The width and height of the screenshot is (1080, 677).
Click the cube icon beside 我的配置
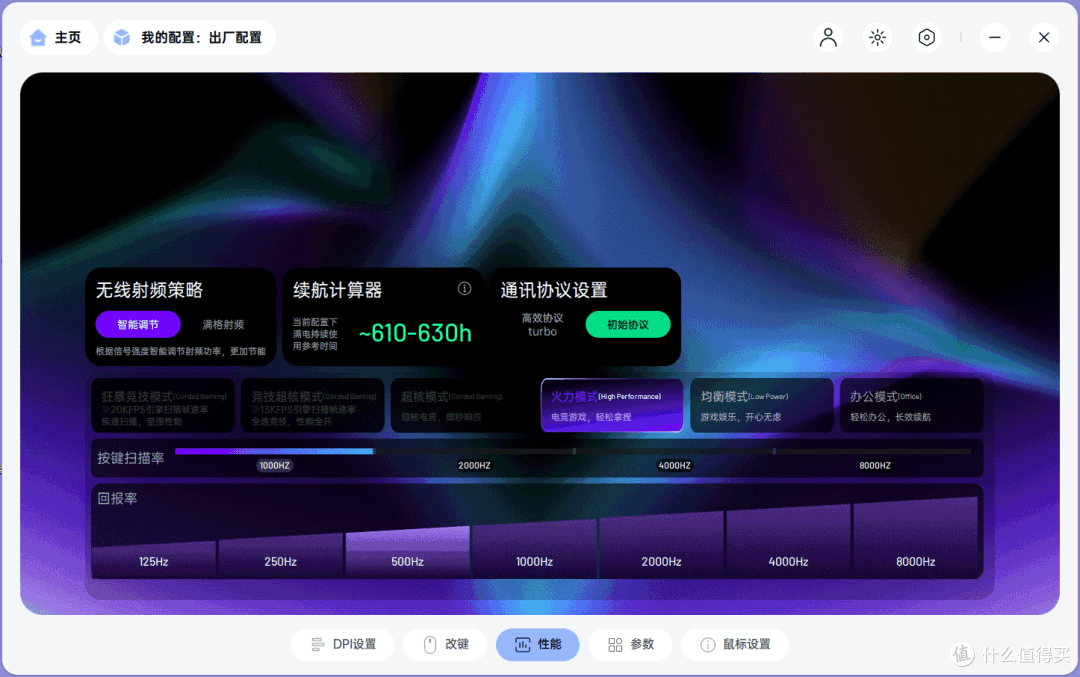(x=122, y=37)
